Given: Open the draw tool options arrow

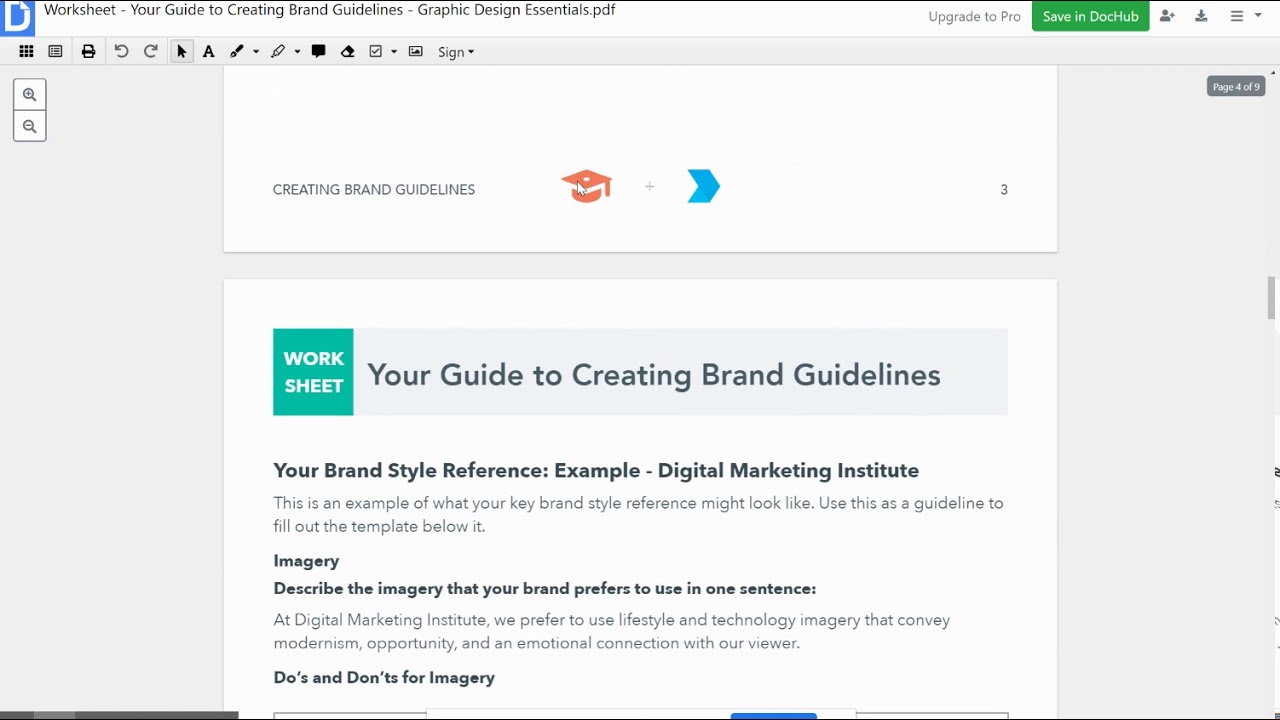Looking at the screenshot, I should pyautogui.click(x=256, y=52).
